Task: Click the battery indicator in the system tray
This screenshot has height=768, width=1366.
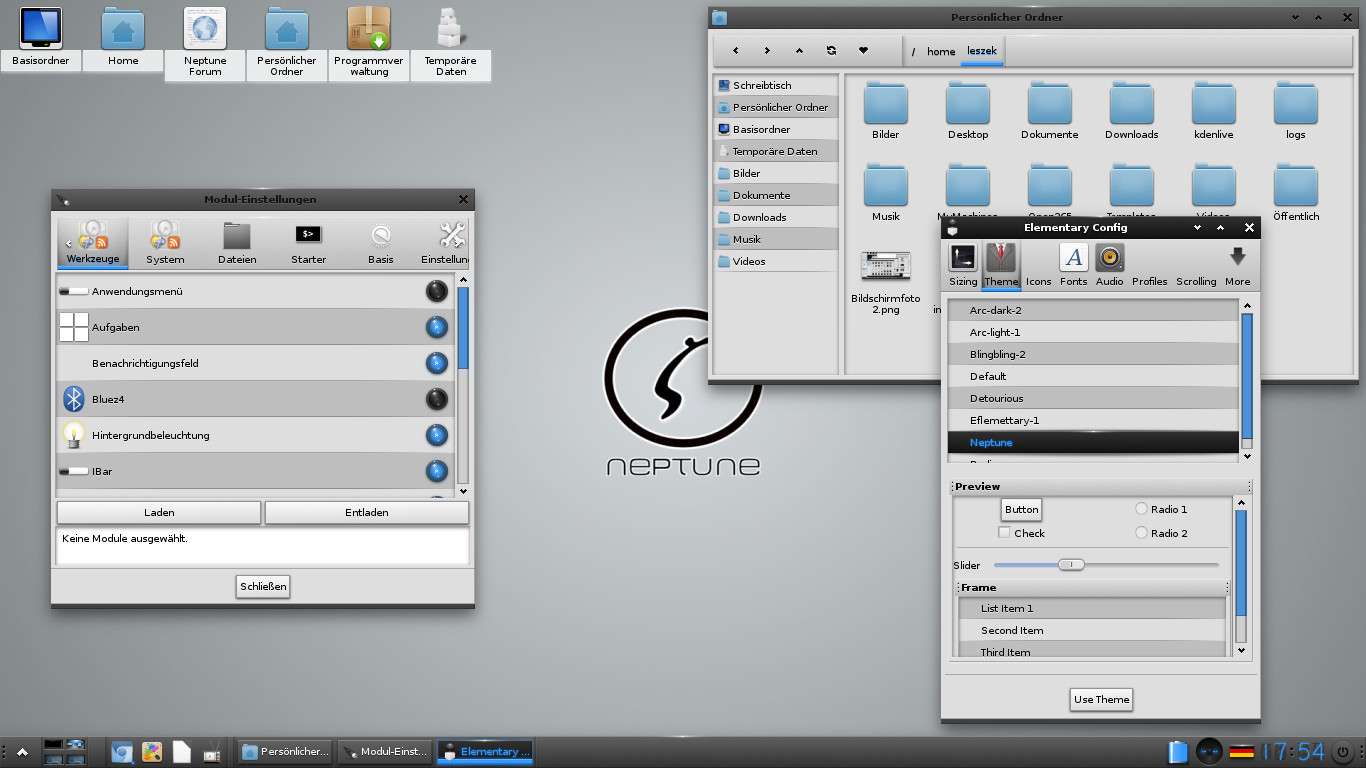Action: click(x=1178, y=752)
